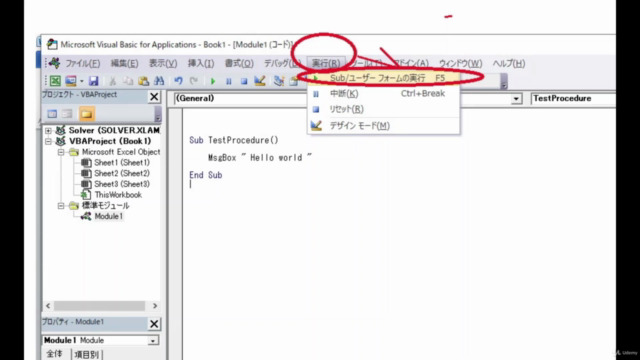Click the Reset (stop) toolbar icon
640x360 pixels.
244,81
